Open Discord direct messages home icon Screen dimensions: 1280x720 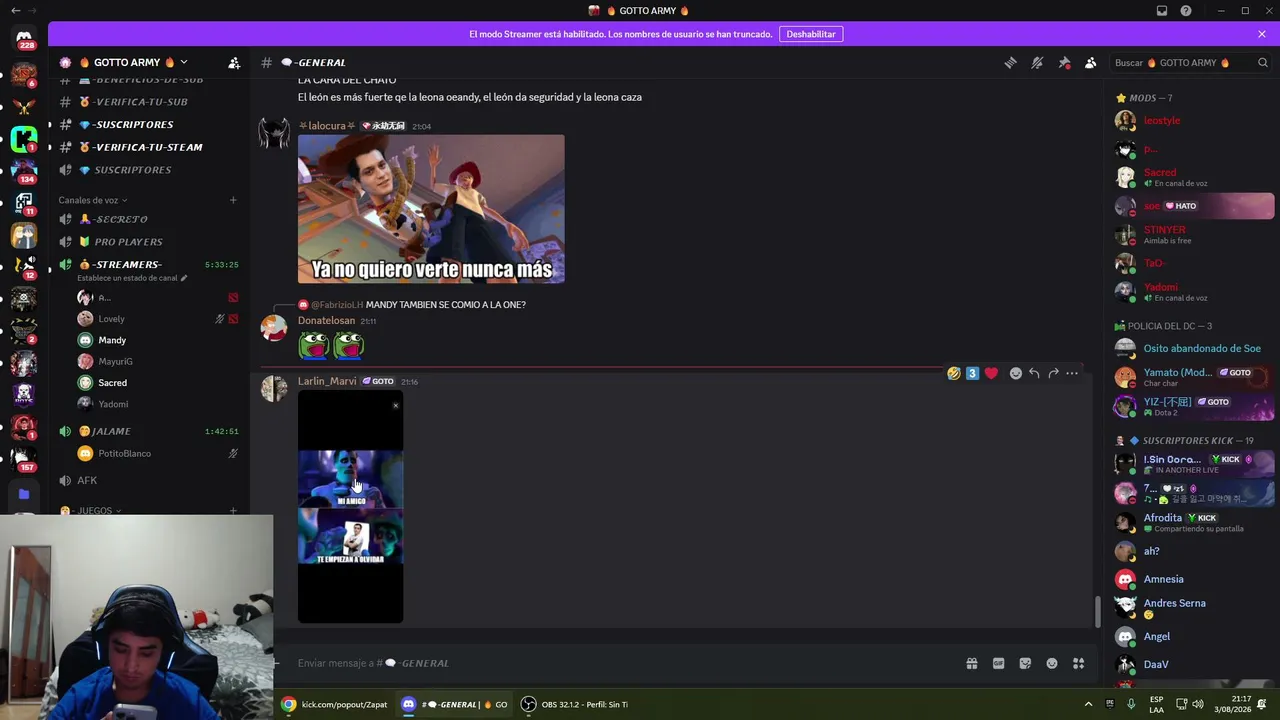pyautogui.click(x=24, y=39)
